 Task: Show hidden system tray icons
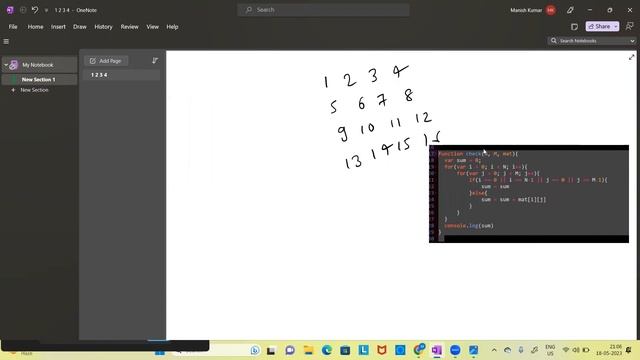click(494, 350)
